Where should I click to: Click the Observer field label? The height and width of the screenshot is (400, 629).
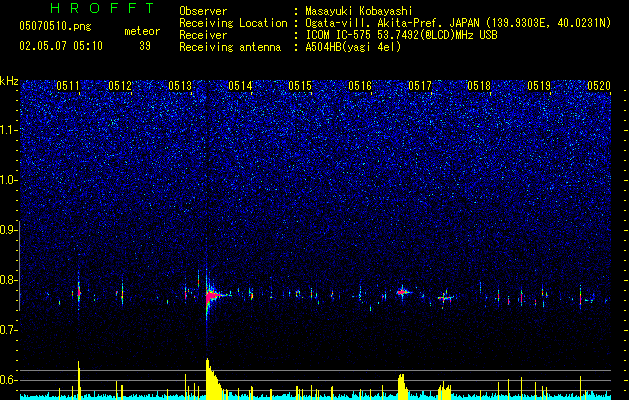pos(203,11)
